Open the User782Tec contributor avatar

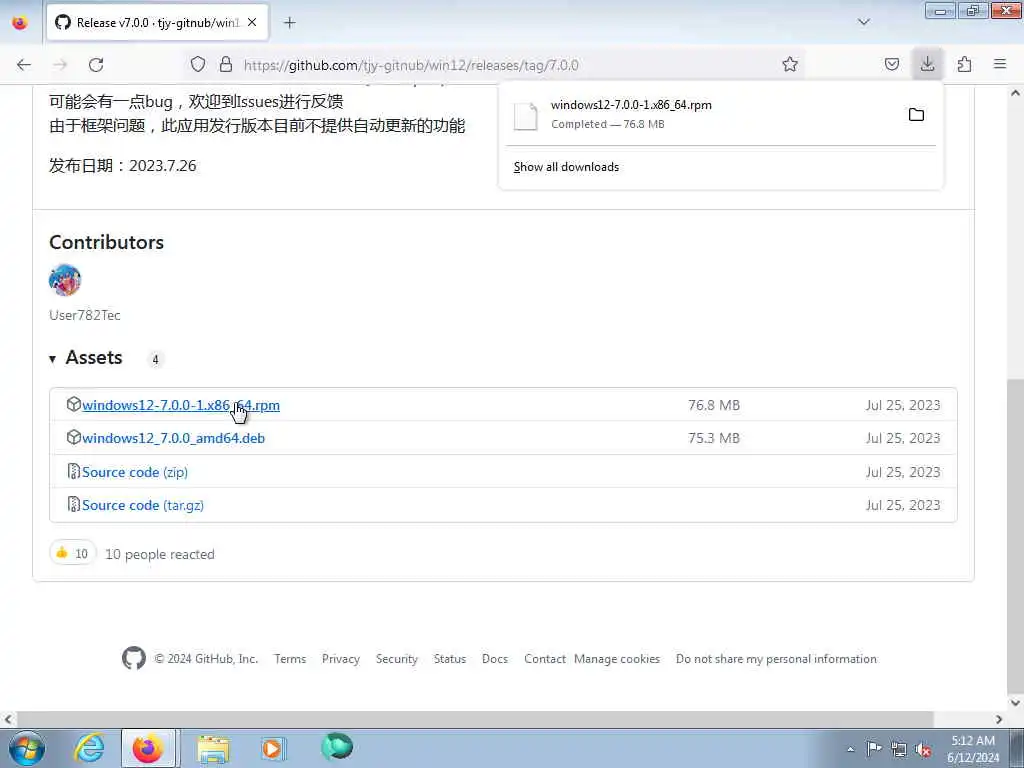65,280
